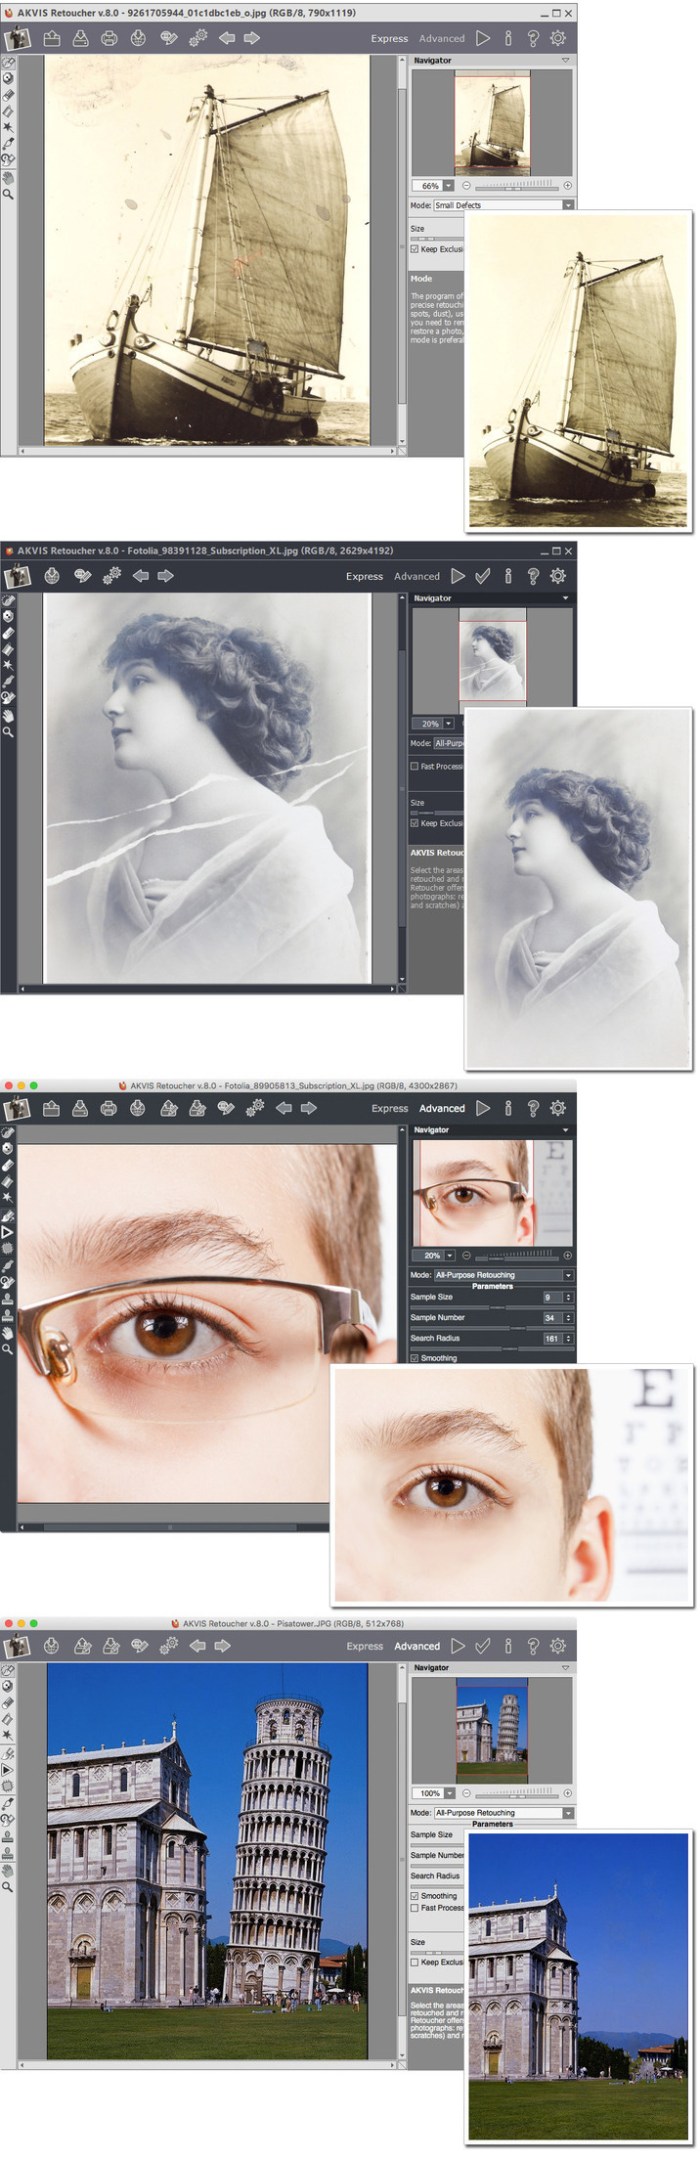
Task: Click batch gears icon in portrait window
Action: coord(112,576)
